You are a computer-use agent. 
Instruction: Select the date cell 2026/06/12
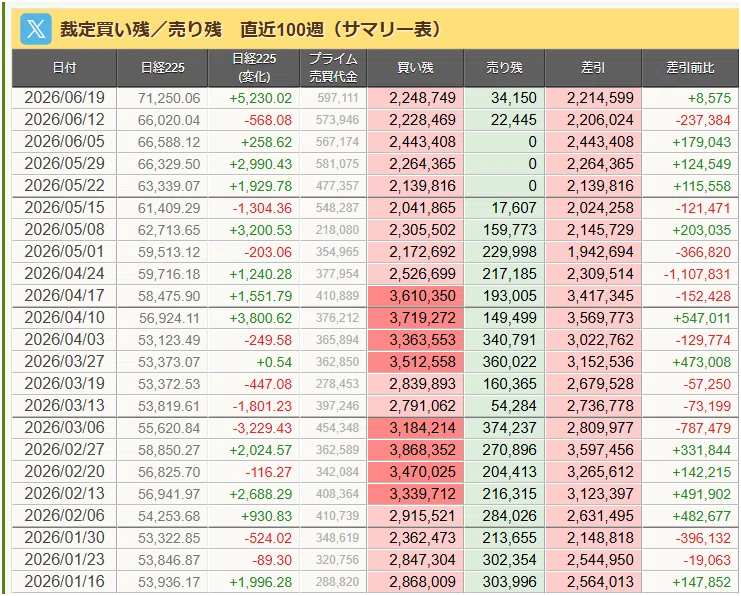click(x=64, y=120)
